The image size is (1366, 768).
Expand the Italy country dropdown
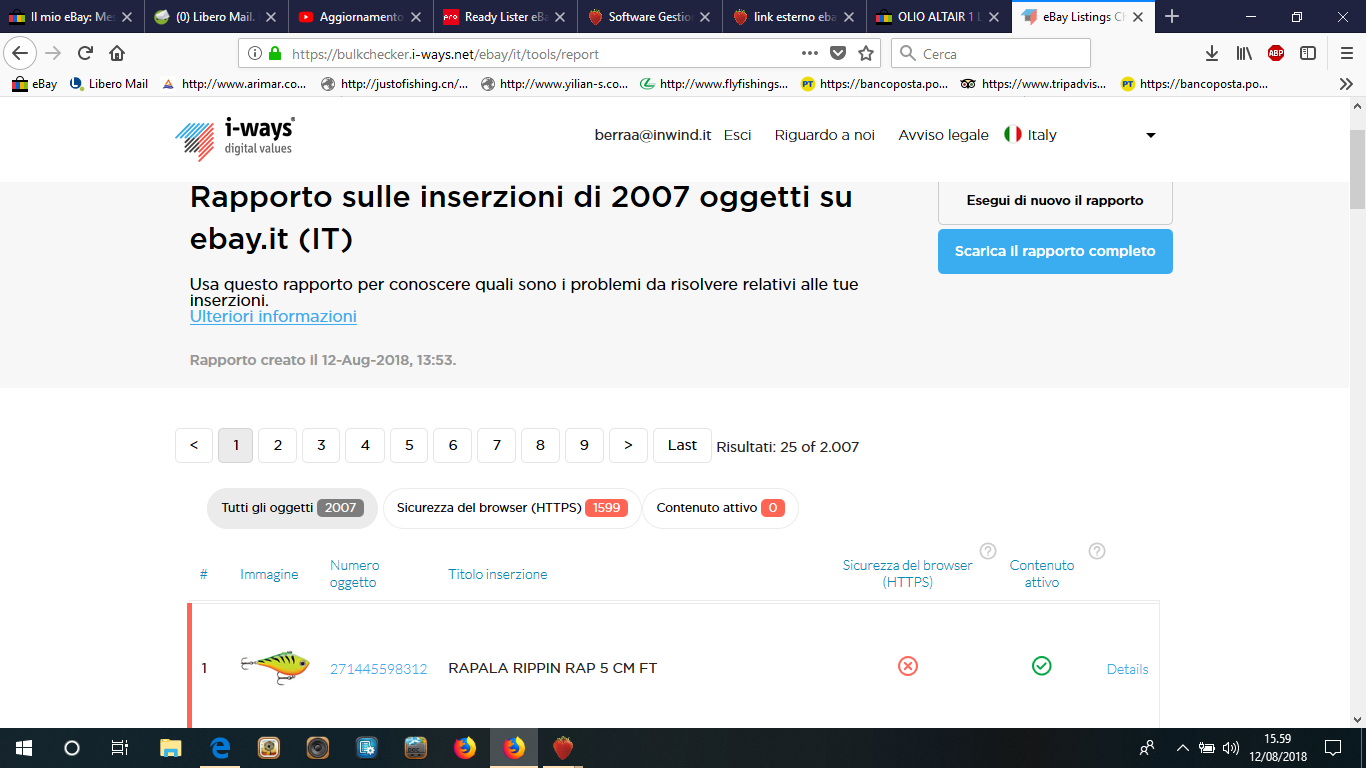point(1150,135)
